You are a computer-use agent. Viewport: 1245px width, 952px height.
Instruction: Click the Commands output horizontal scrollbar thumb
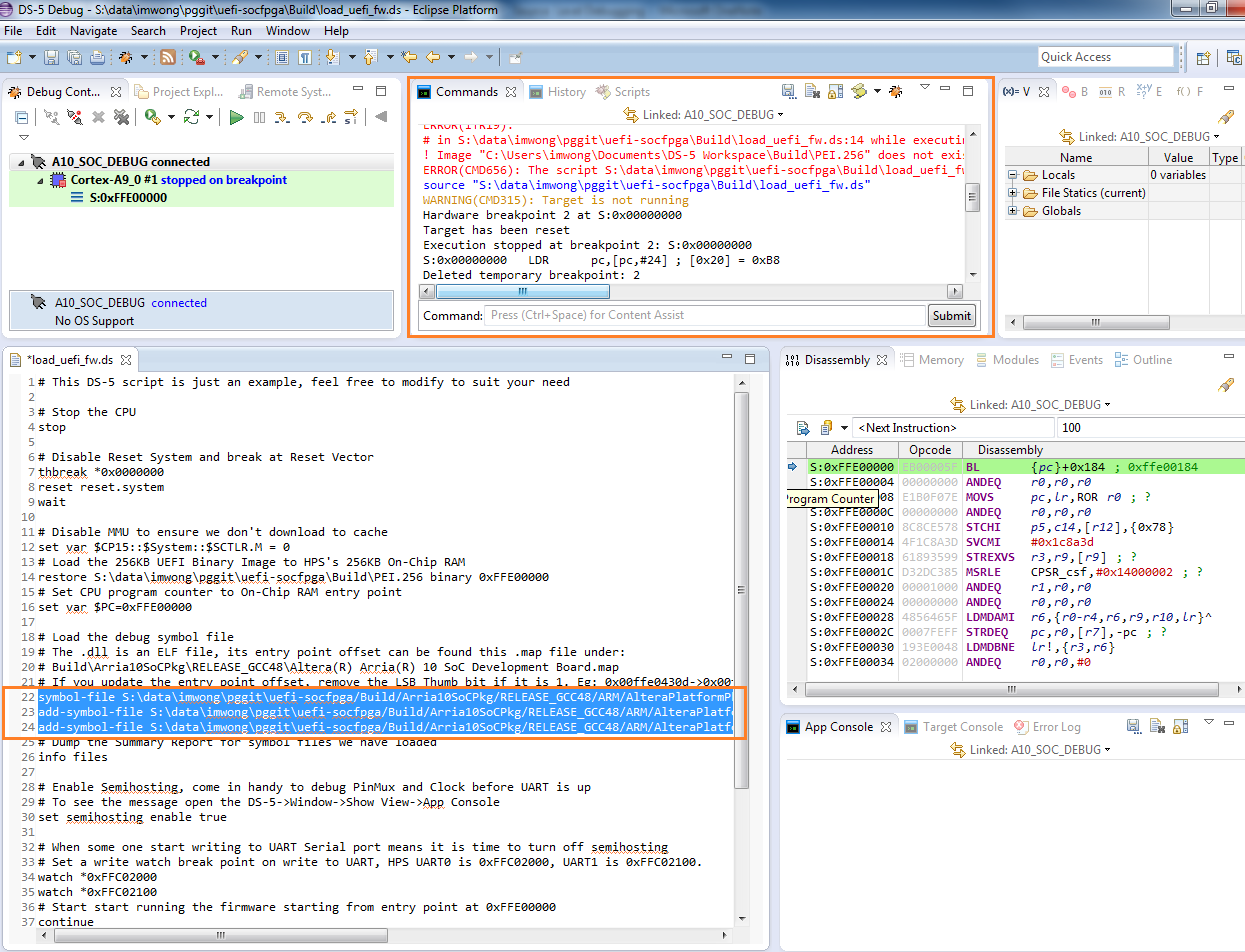(522, 291)
